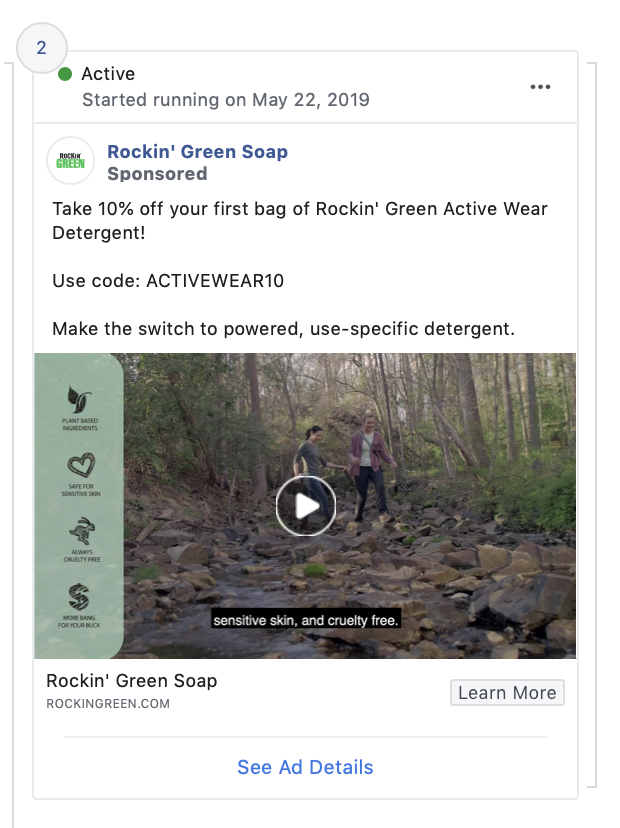Viewport: 620px width, 828px height.
Task: Click the Sponsored label
Action: pos(157,174)
